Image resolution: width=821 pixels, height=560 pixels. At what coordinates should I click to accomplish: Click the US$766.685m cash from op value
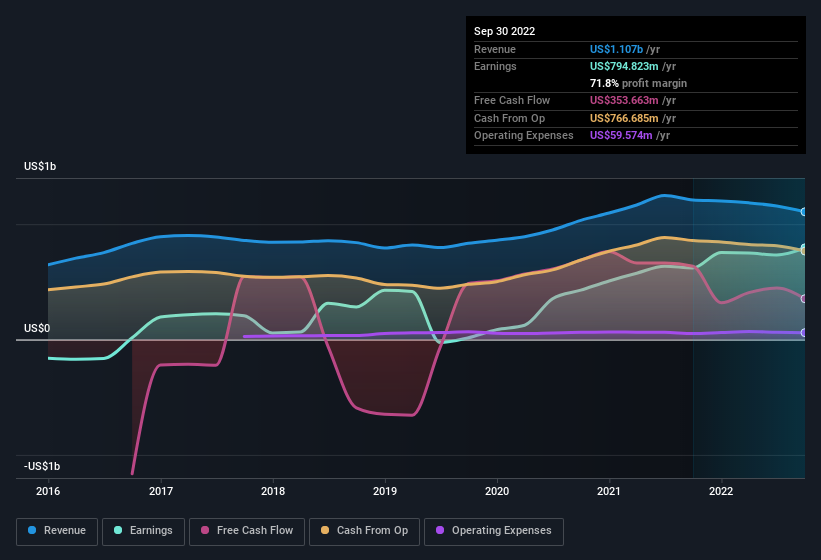(x=624, y=118)
